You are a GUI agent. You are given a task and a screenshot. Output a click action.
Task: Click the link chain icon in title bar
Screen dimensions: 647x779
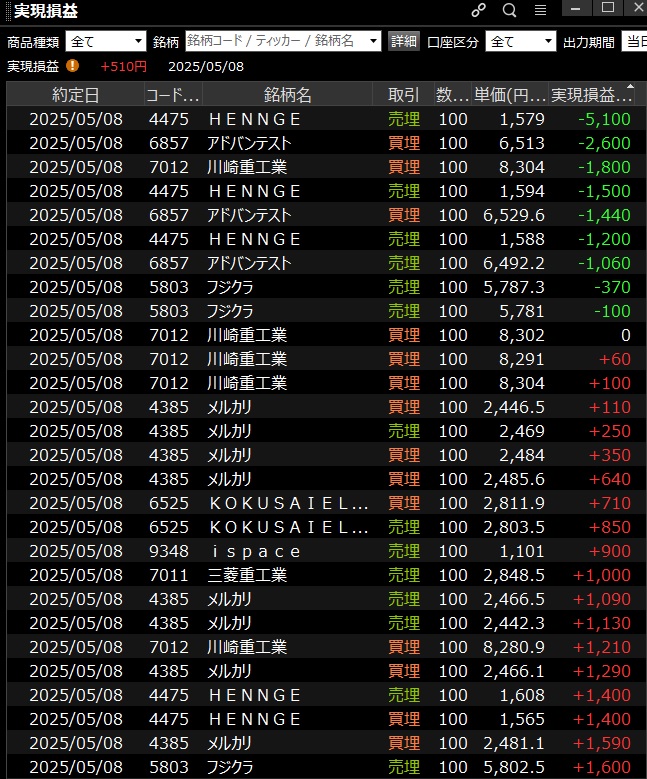(478, 10)
